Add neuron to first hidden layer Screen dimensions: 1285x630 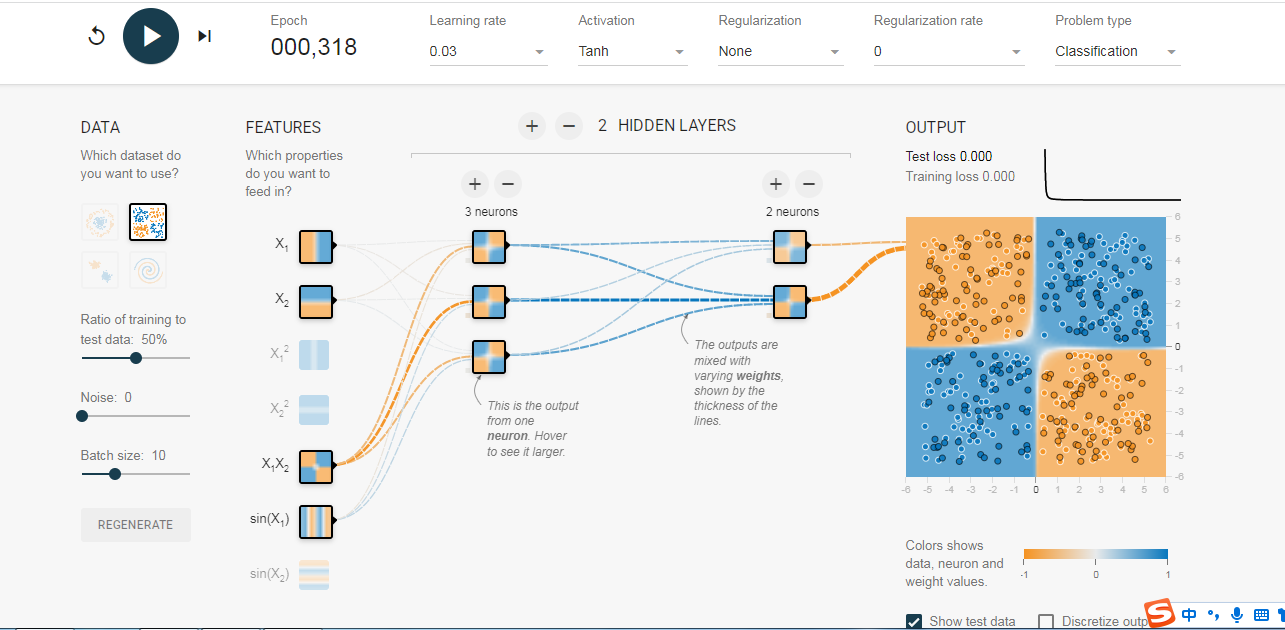(474, 184)
